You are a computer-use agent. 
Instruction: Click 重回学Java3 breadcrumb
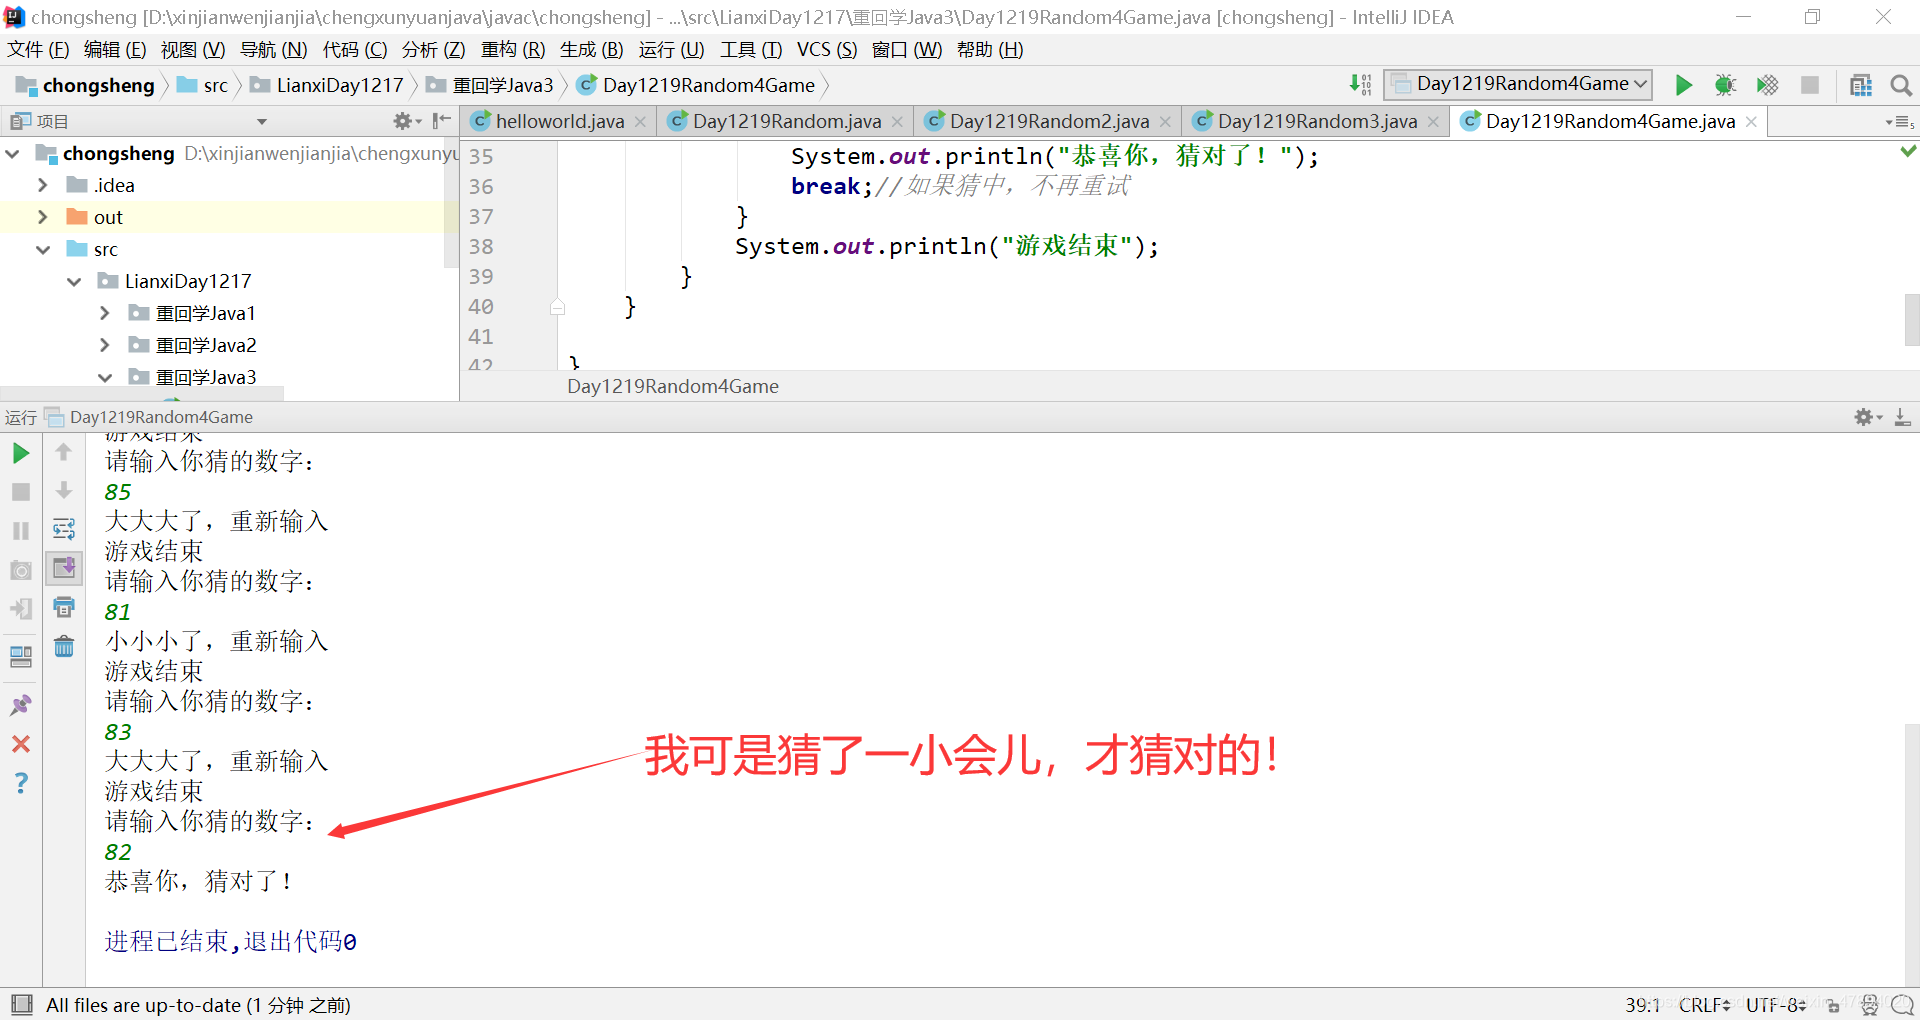coord(490,85)
